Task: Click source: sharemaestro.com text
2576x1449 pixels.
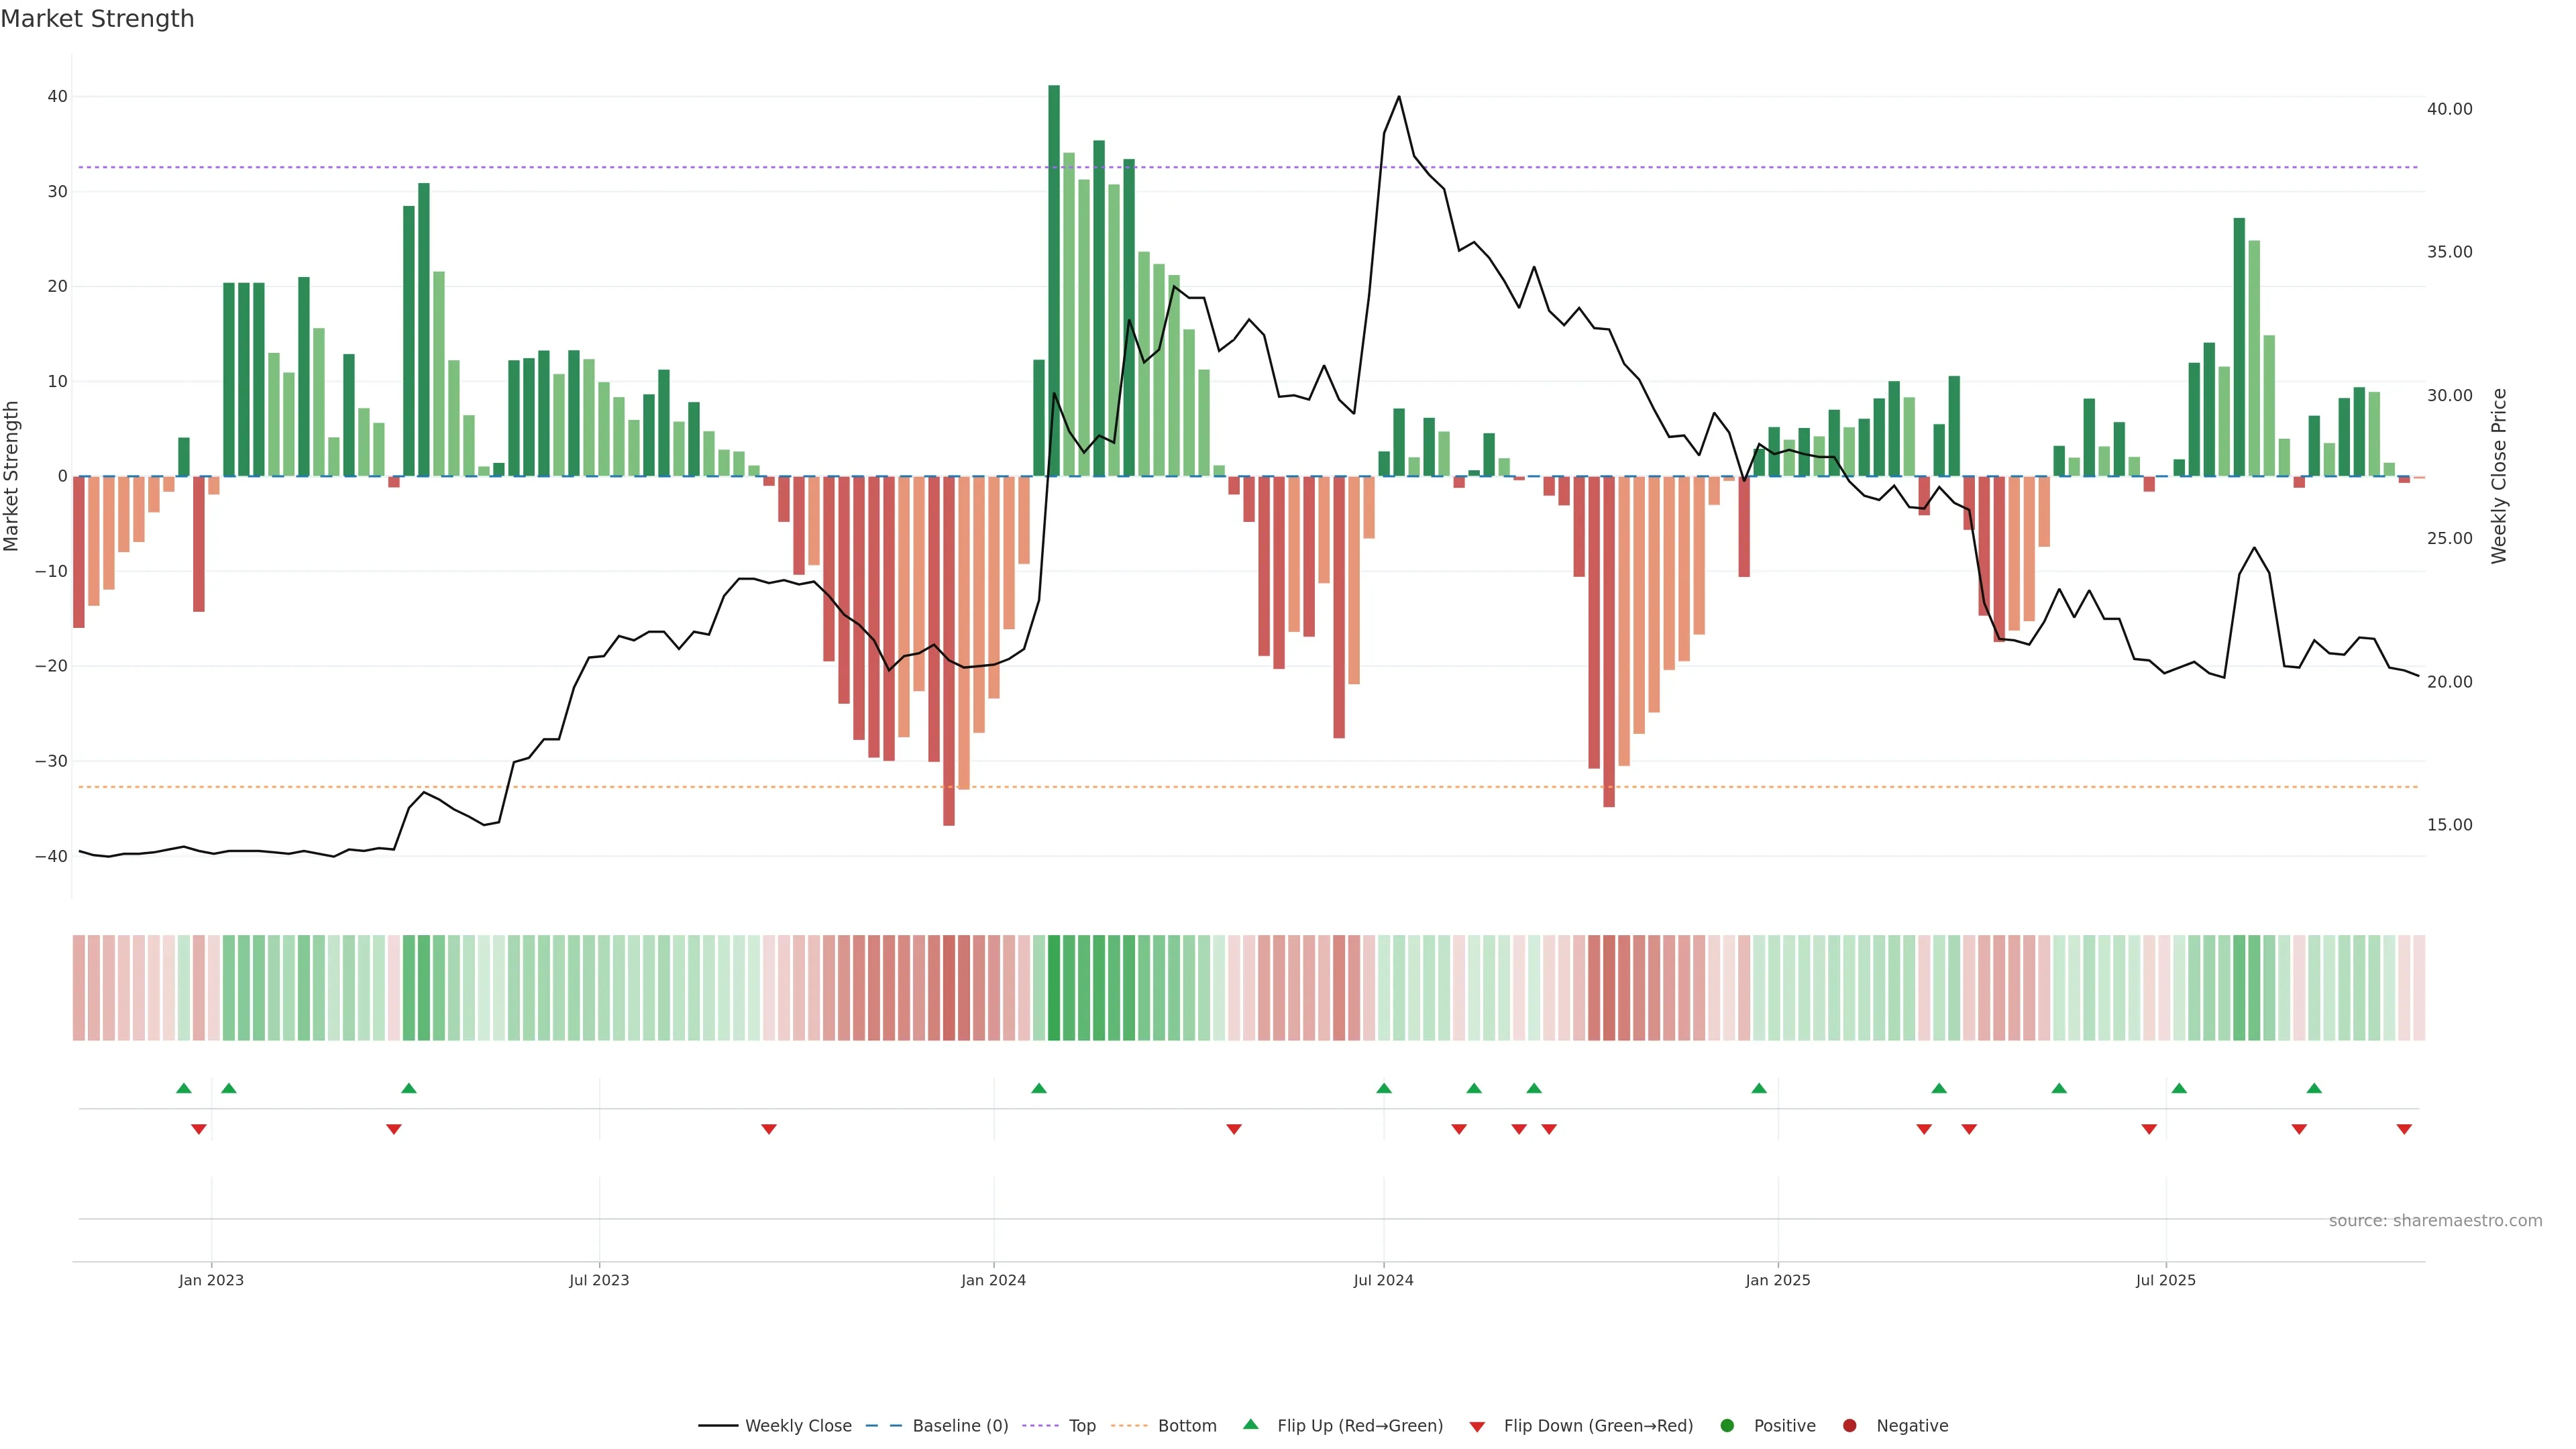Action: pos(2435,1221)
